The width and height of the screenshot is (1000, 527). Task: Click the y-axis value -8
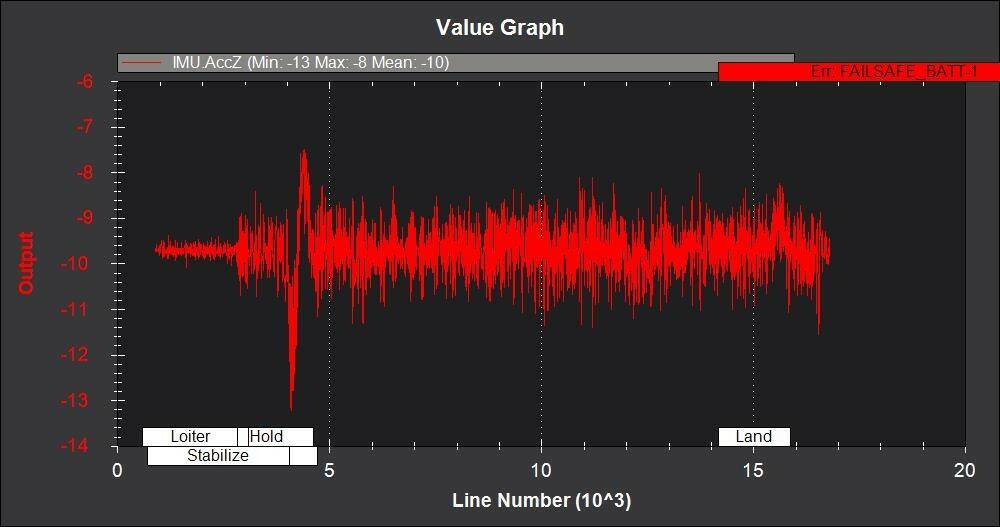pos(85,172)
